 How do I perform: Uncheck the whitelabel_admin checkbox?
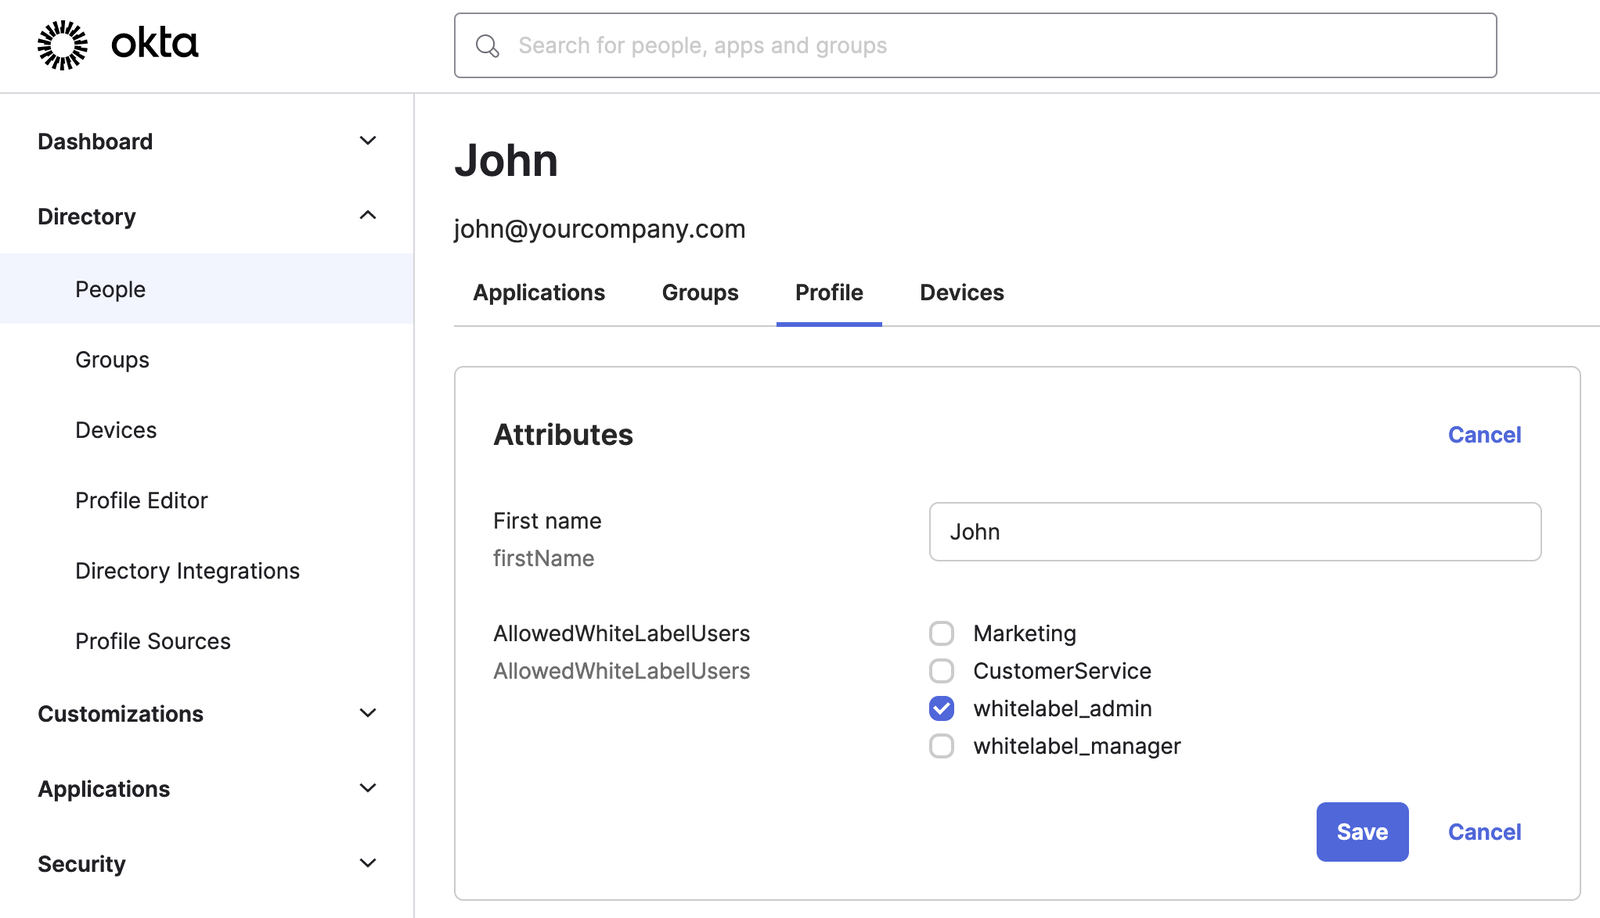pos(942,708)
